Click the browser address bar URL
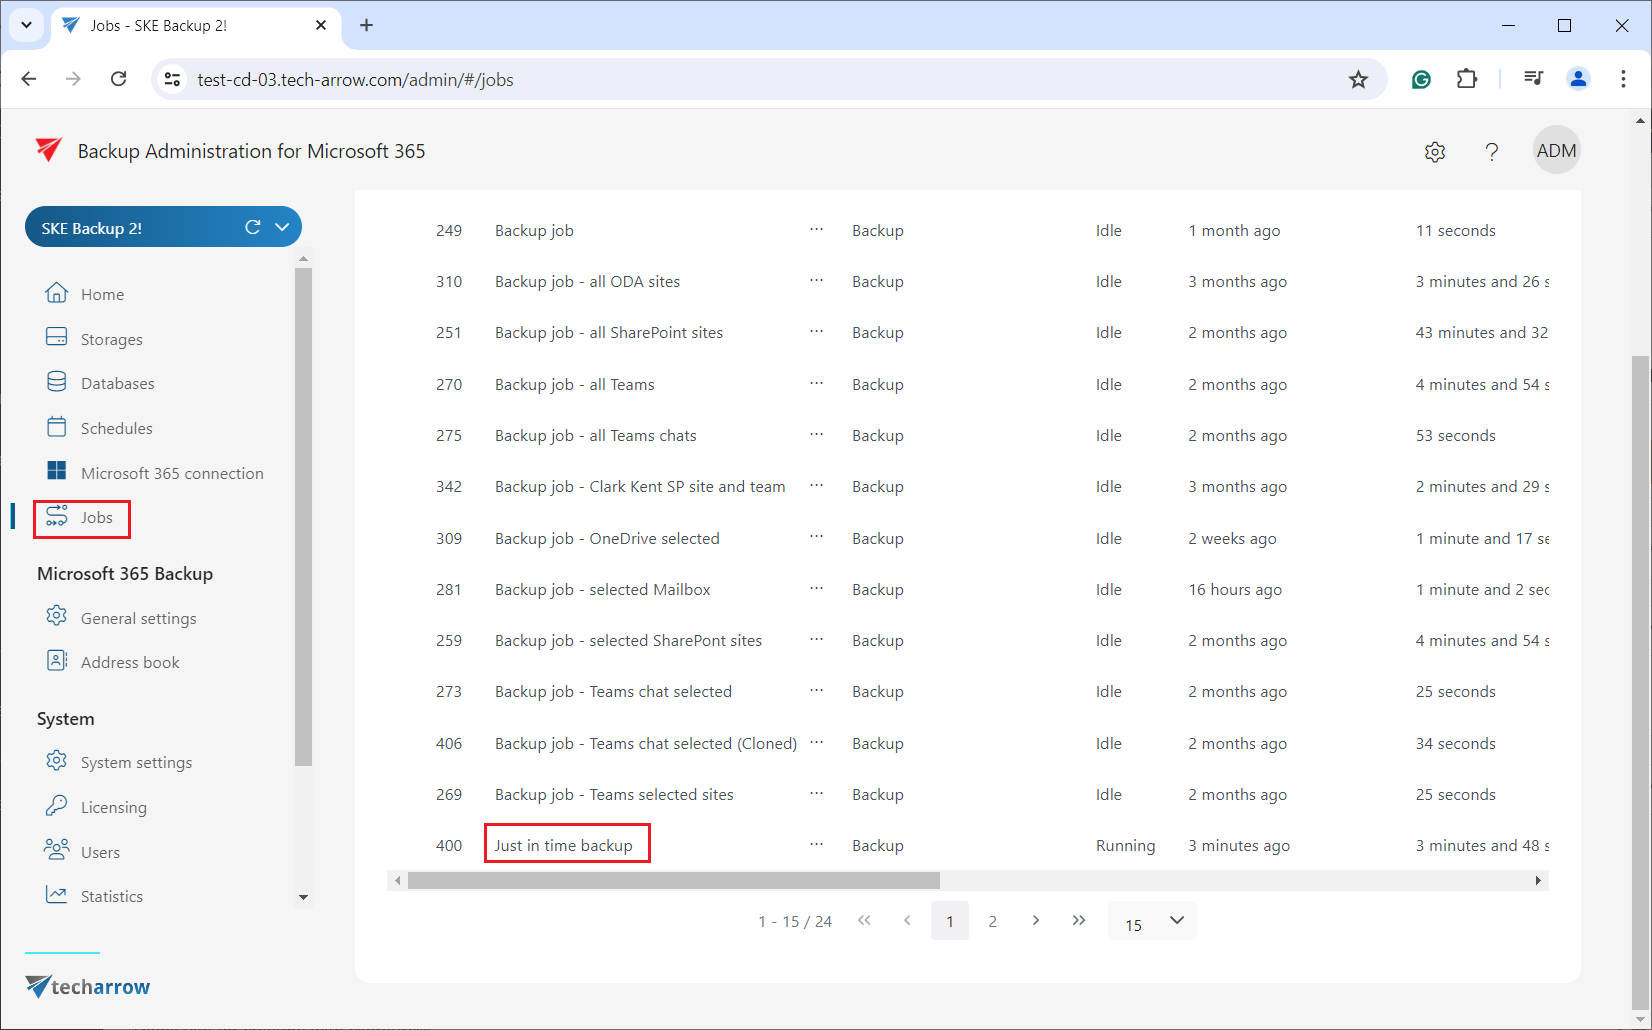The image size is (1652, 1030). coord(355,80)
